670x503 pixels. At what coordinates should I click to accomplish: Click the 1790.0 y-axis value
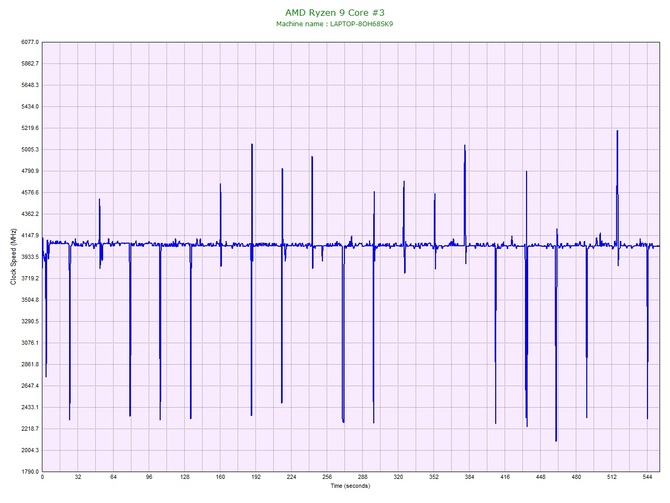(30, 472)
